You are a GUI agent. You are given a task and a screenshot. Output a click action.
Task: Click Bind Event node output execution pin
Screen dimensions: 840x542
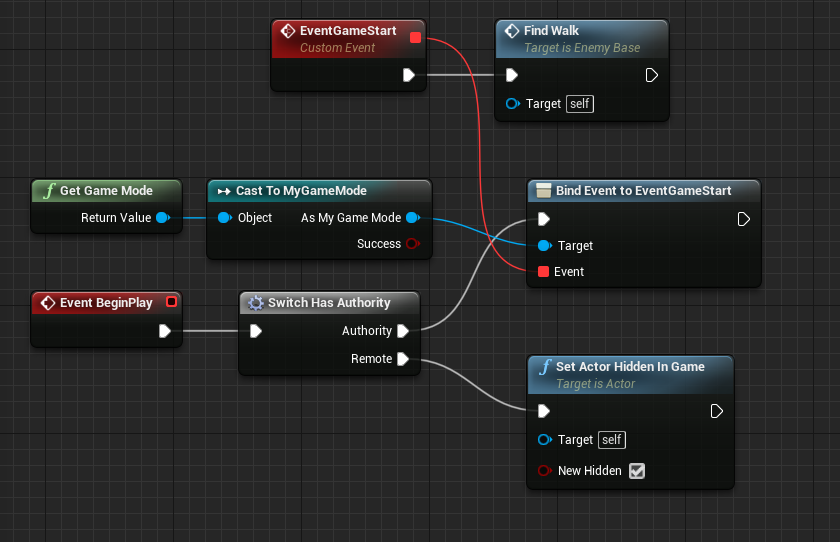click(744, 219)
